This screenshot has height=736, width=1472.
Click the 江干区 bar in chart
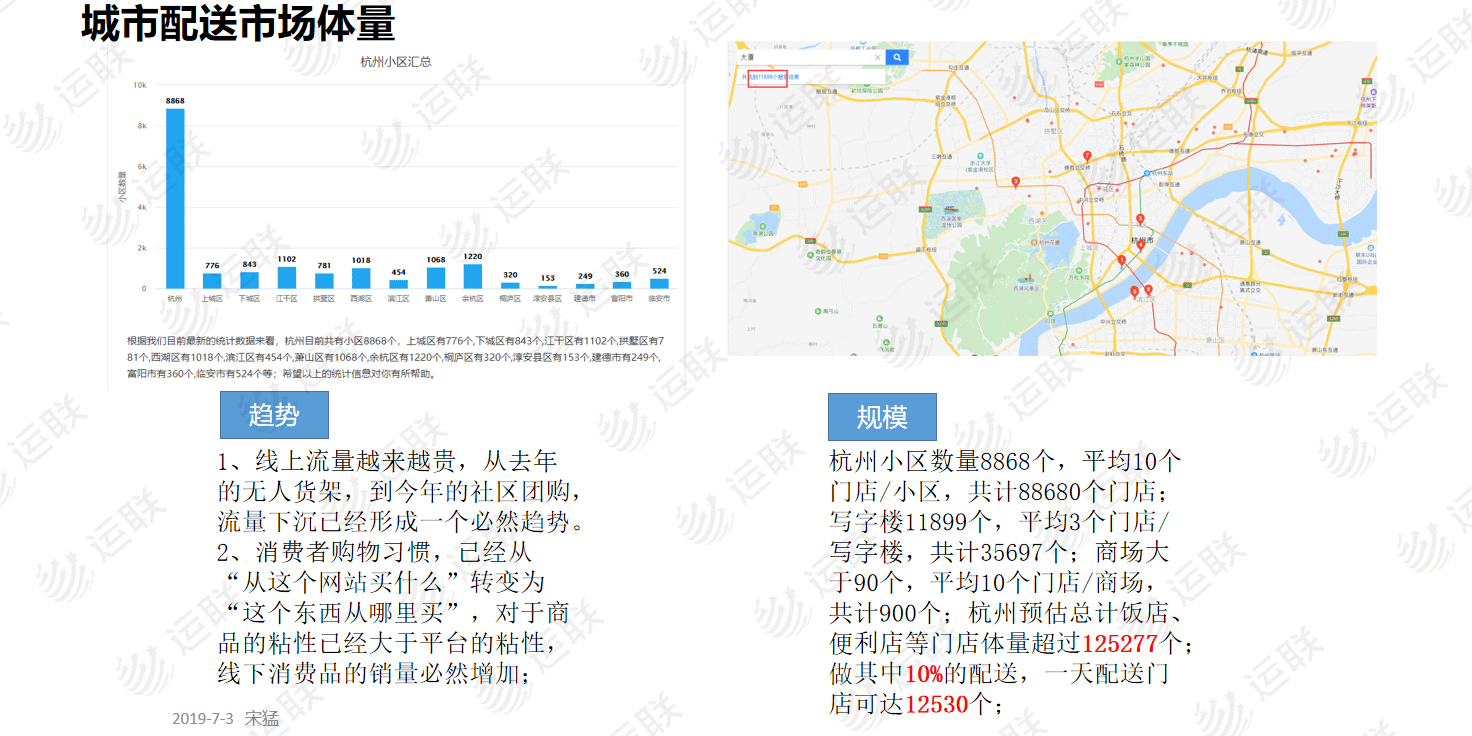(x=286, y=278)
